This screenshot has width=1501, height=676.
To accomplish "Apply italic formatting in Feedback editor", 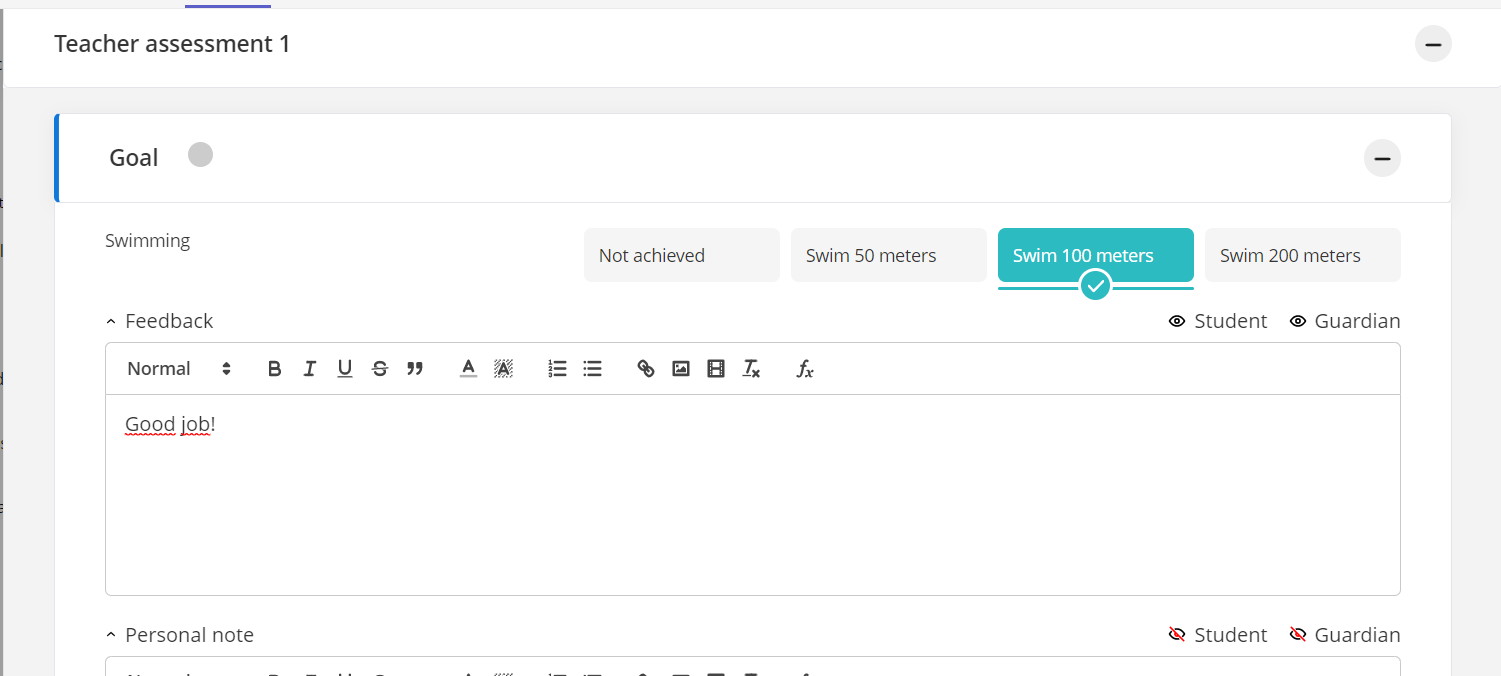I will [x=310, y=369].
